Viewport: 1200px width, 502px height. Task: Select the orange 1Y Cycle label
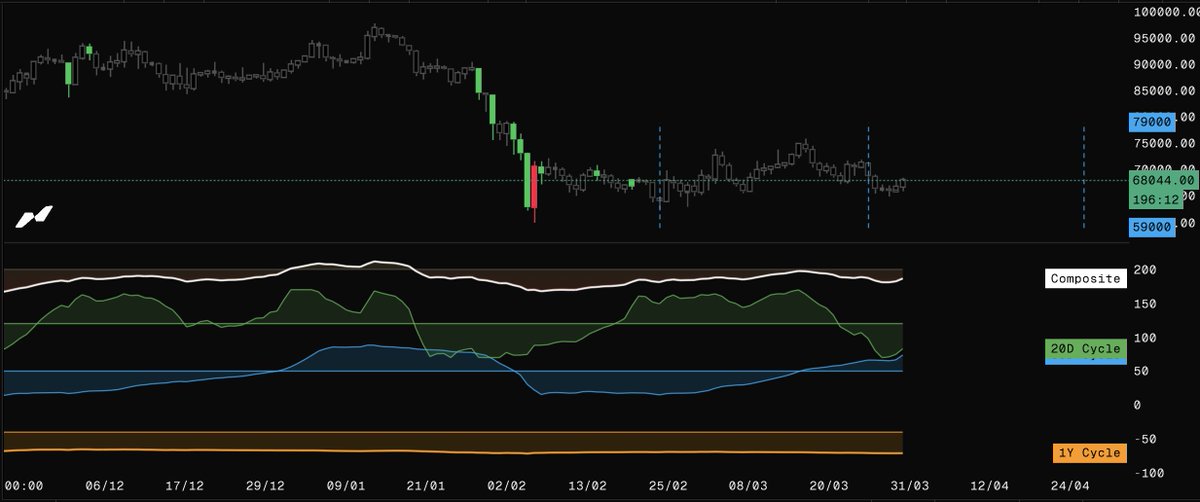click(x=1090, y=453)
